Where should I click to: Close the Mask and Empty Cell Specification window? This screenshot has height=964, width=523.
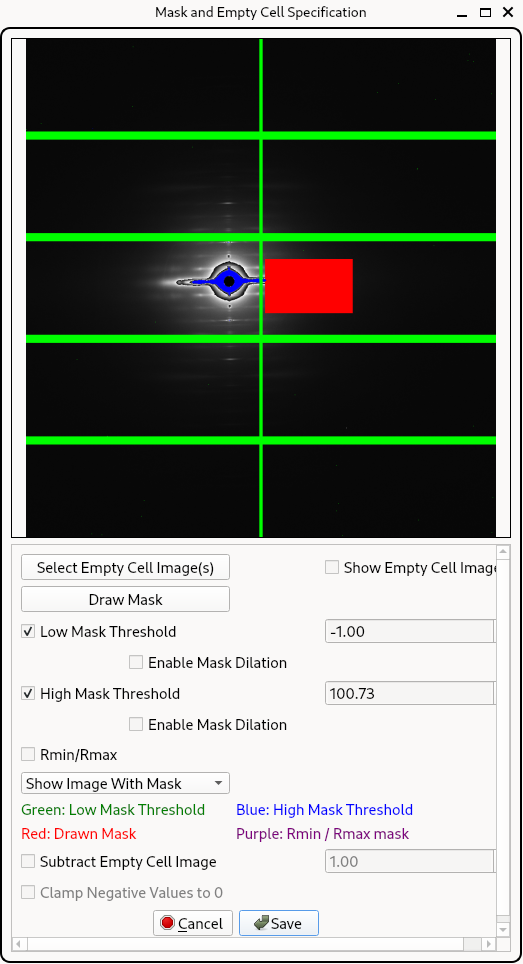pyautogui.click(x=508, y=12)
